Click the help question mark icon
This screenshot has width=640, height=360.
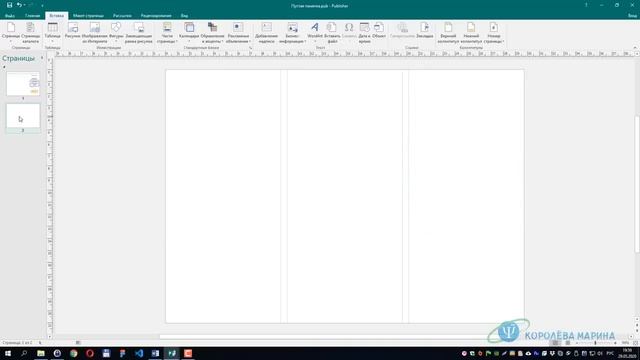pyautogui.click(x=586, y=5)
